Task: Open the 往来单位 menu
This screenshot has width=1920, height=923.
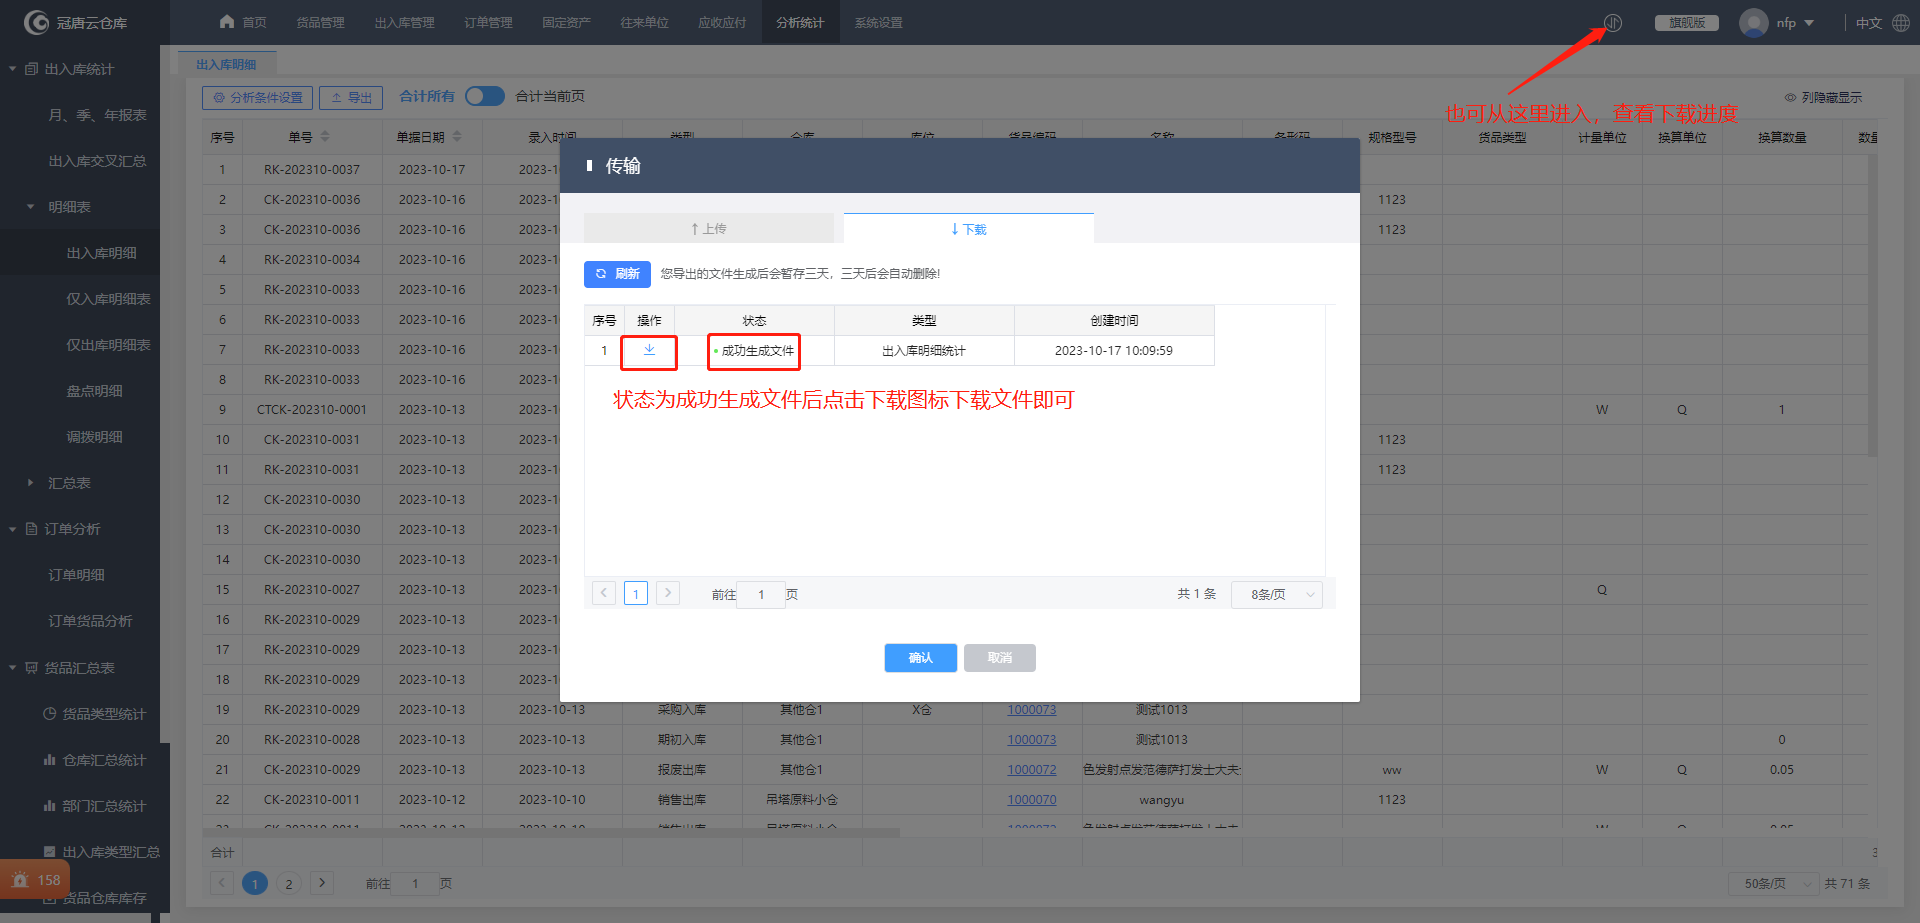Action: click(x=644, y=22)
